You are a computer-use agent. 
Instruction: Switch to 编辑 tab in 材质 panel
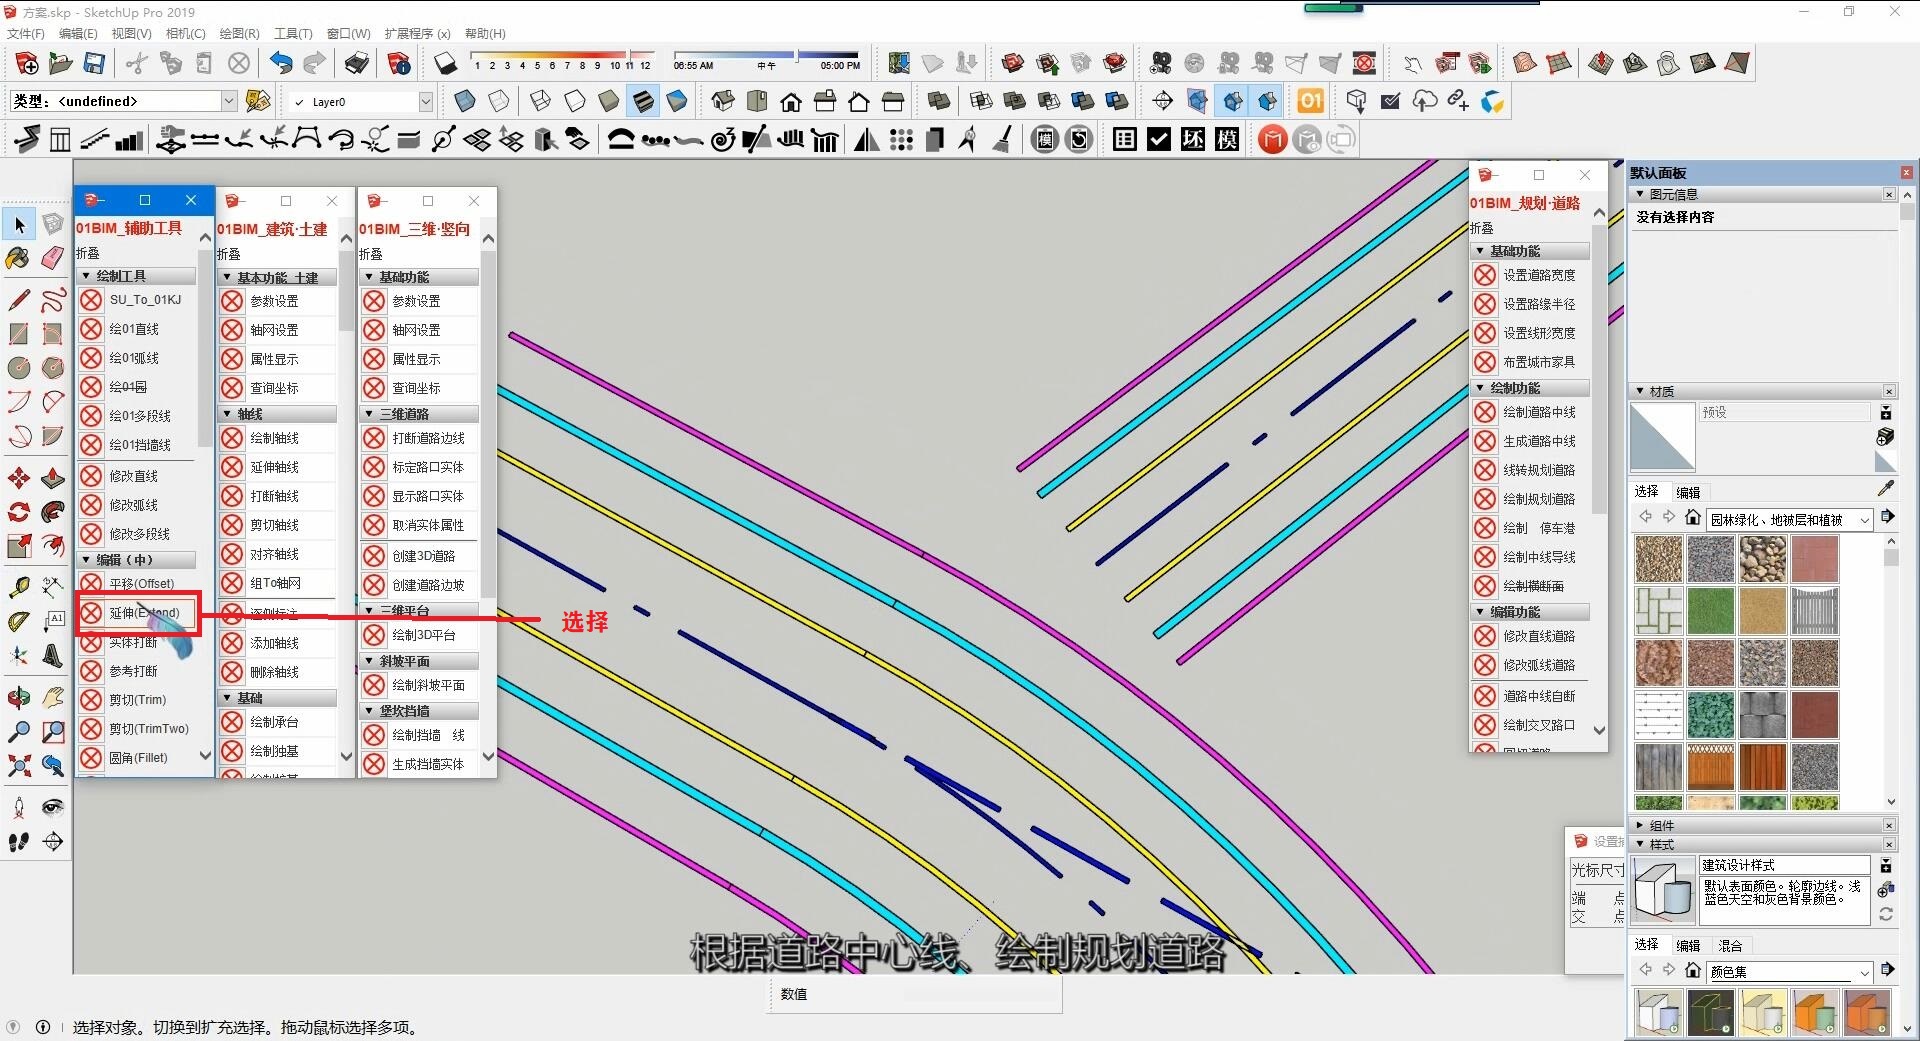(1688, 492)
